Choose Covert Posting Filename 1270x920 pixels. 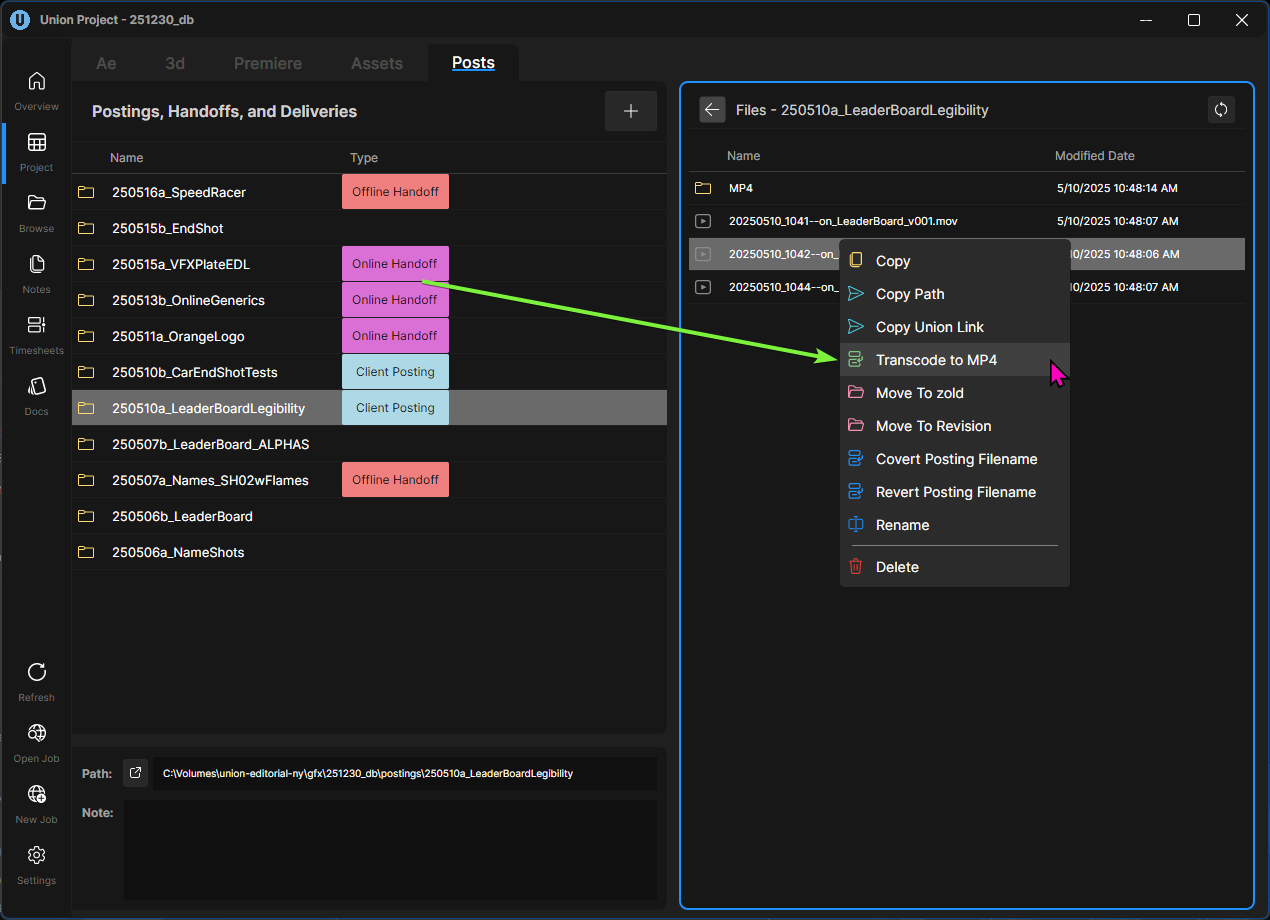click(x=955, y=459)
